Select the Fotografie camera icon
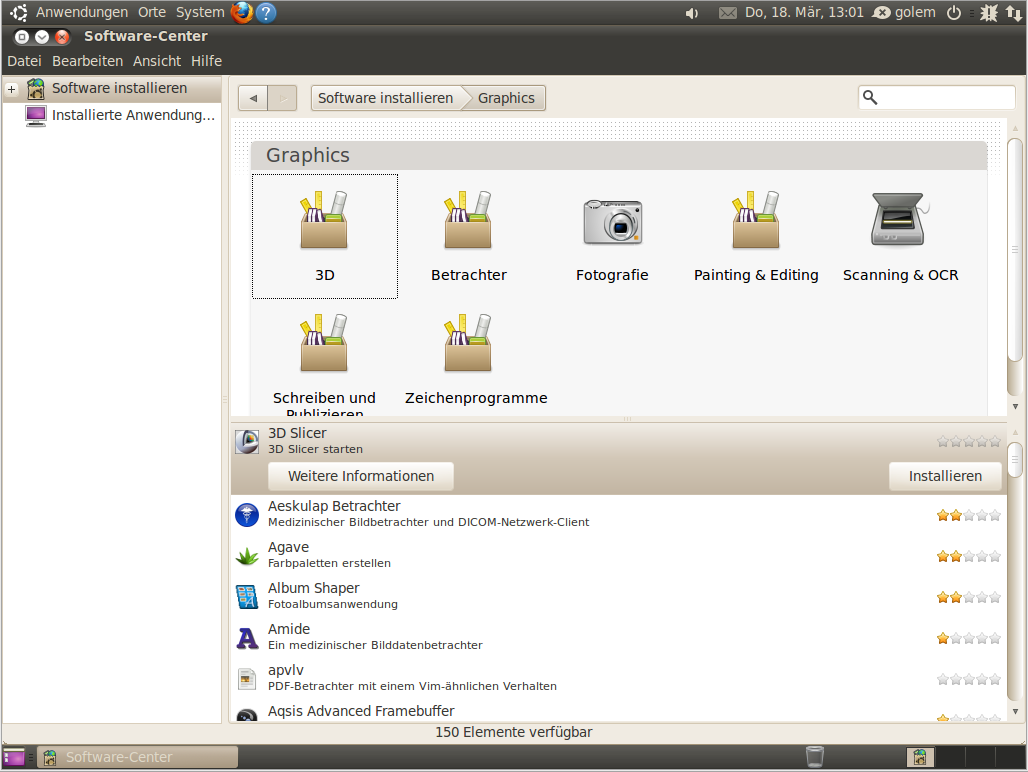 [612, 221]
